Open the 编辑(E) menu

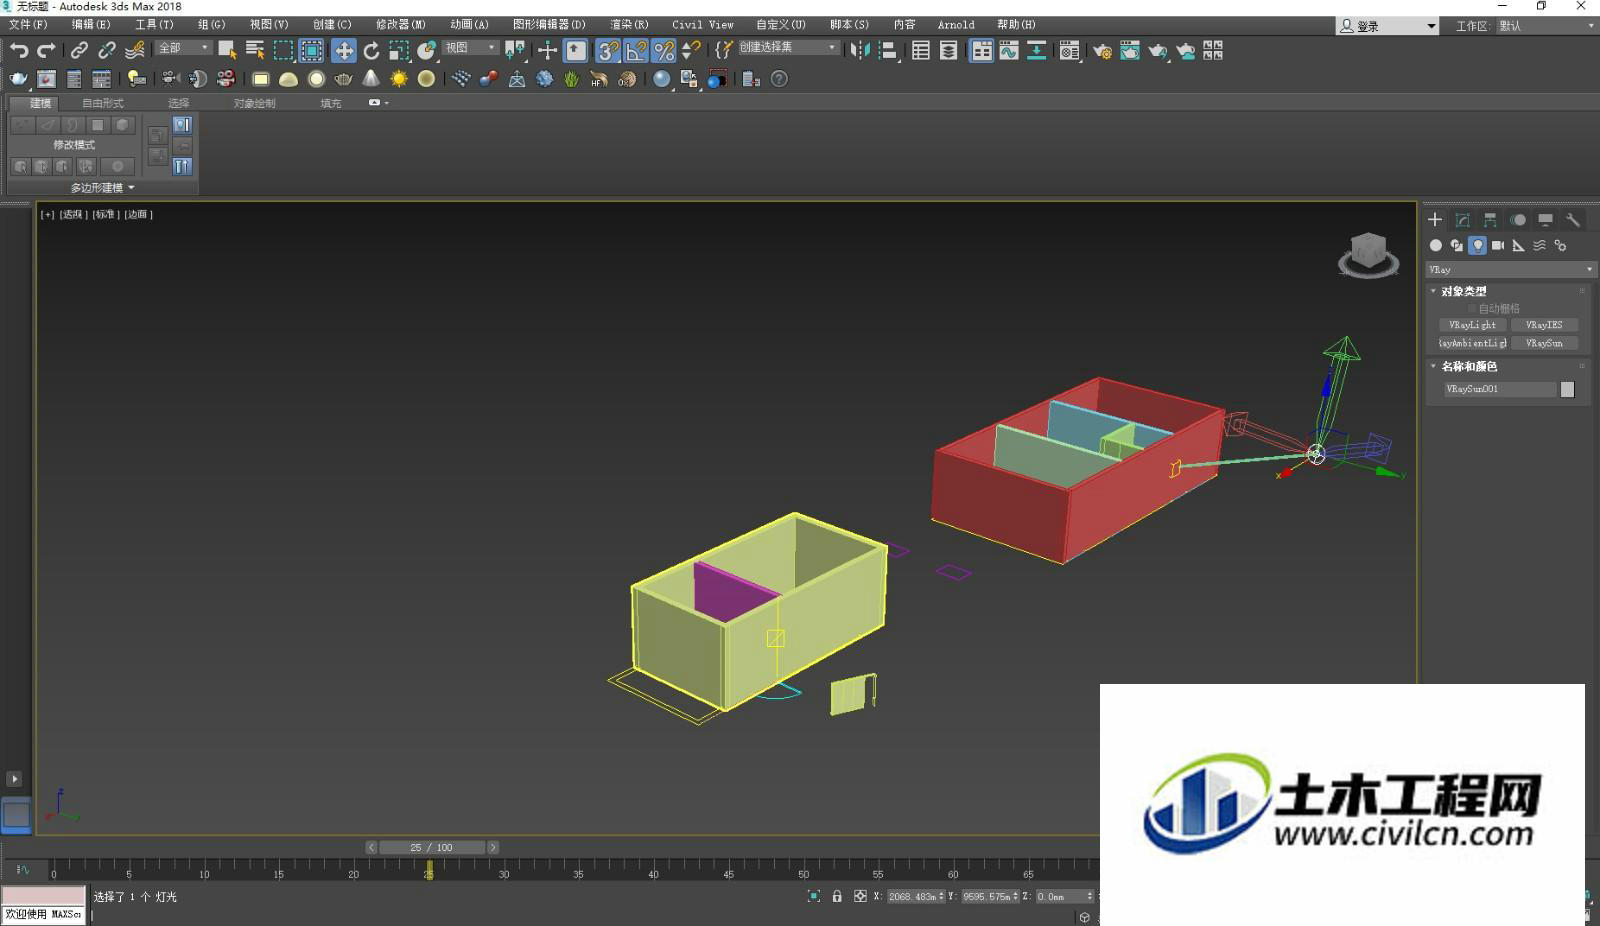[91, 24]
